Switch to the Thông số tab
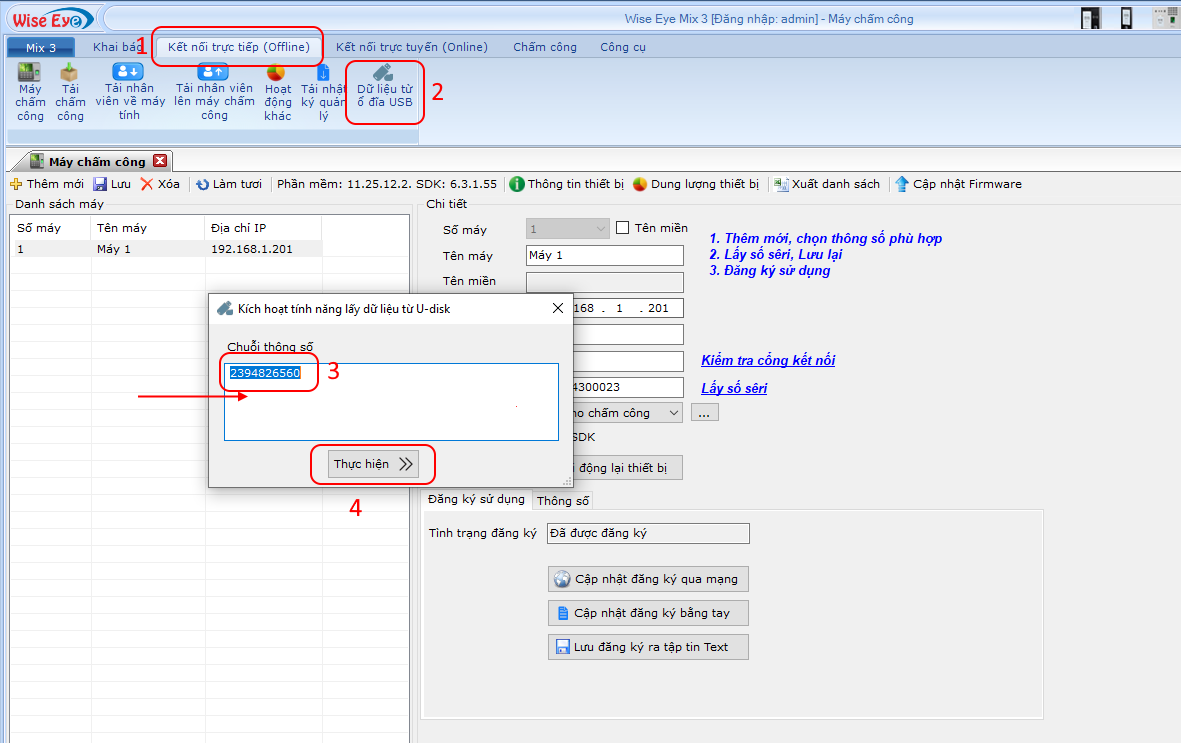 point(563,501)
